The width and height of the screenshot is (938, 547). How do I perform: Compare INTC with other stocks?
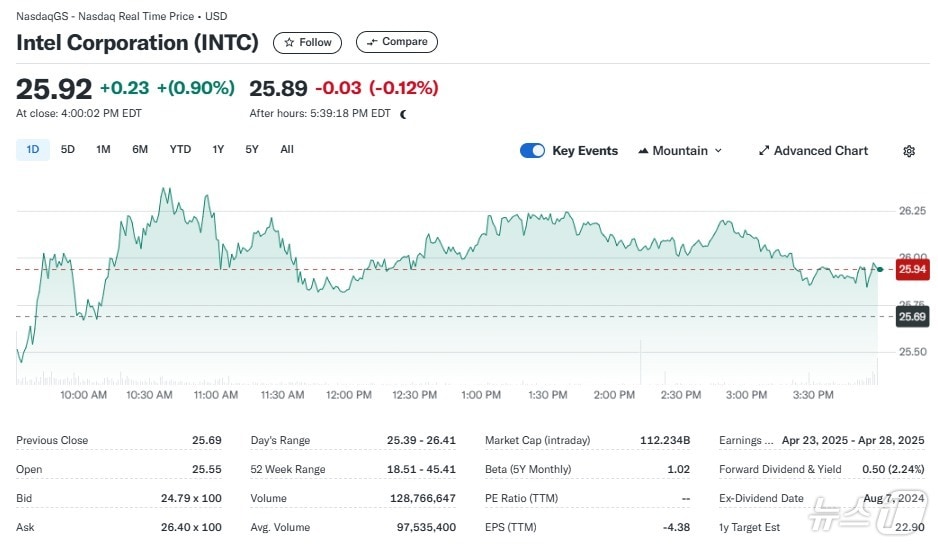tap(396, 42)
